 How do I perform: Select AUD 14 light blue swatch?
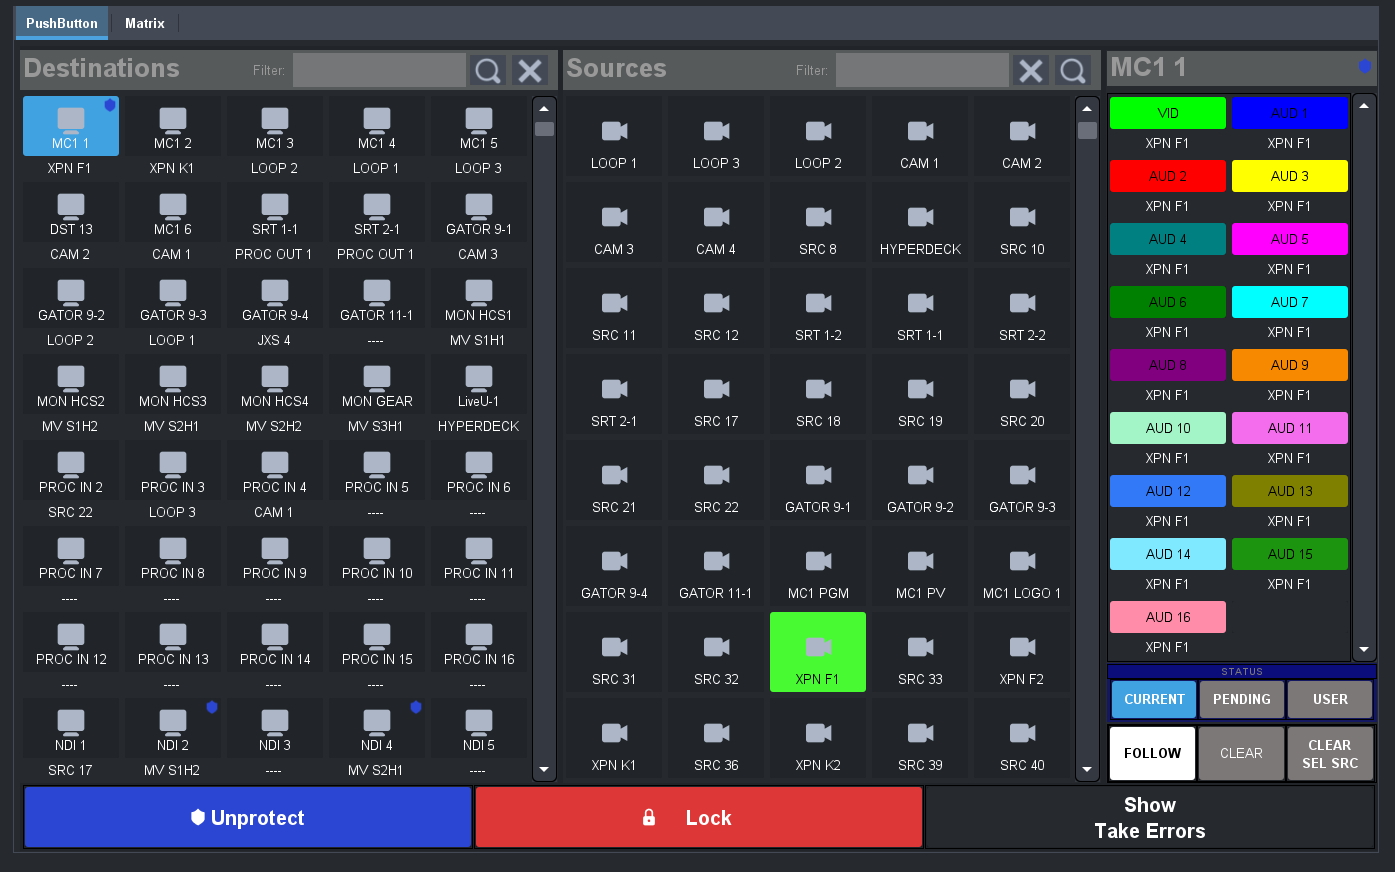tap(1168, 554)
